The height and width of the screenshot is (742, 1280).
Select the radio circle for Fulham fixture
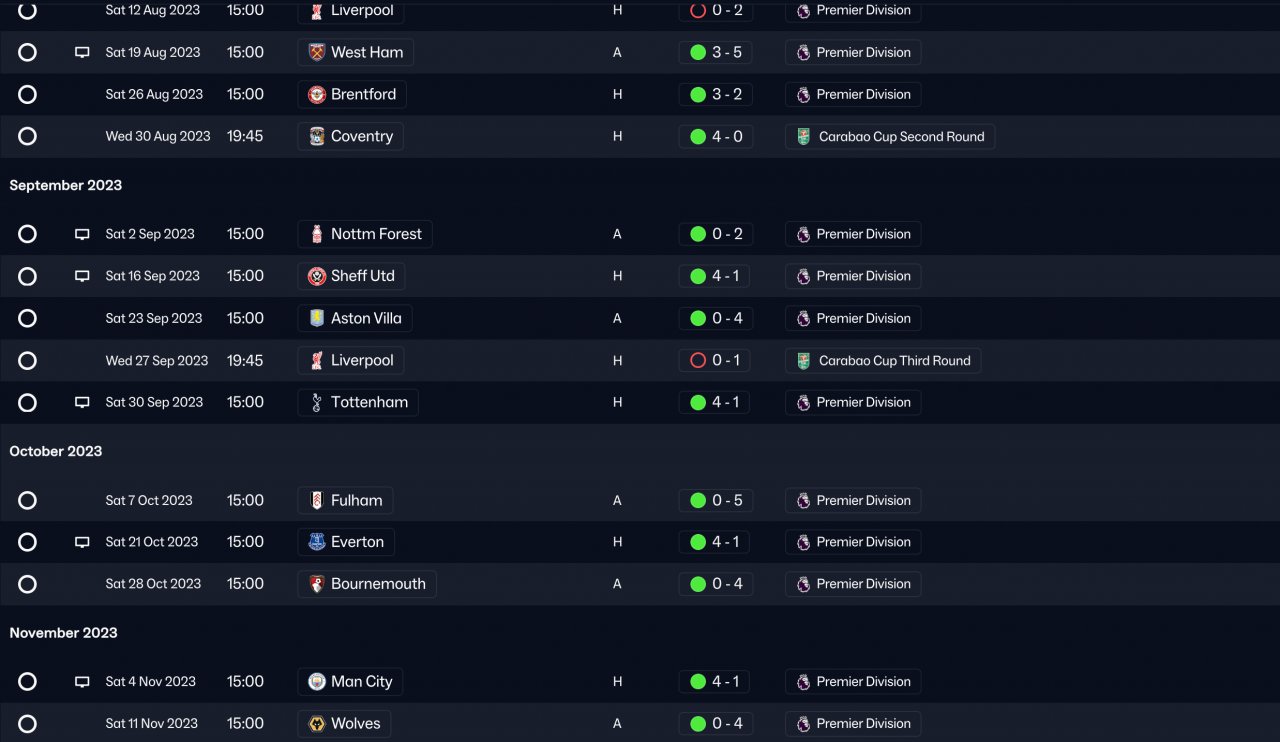click(x=27, y=500)
